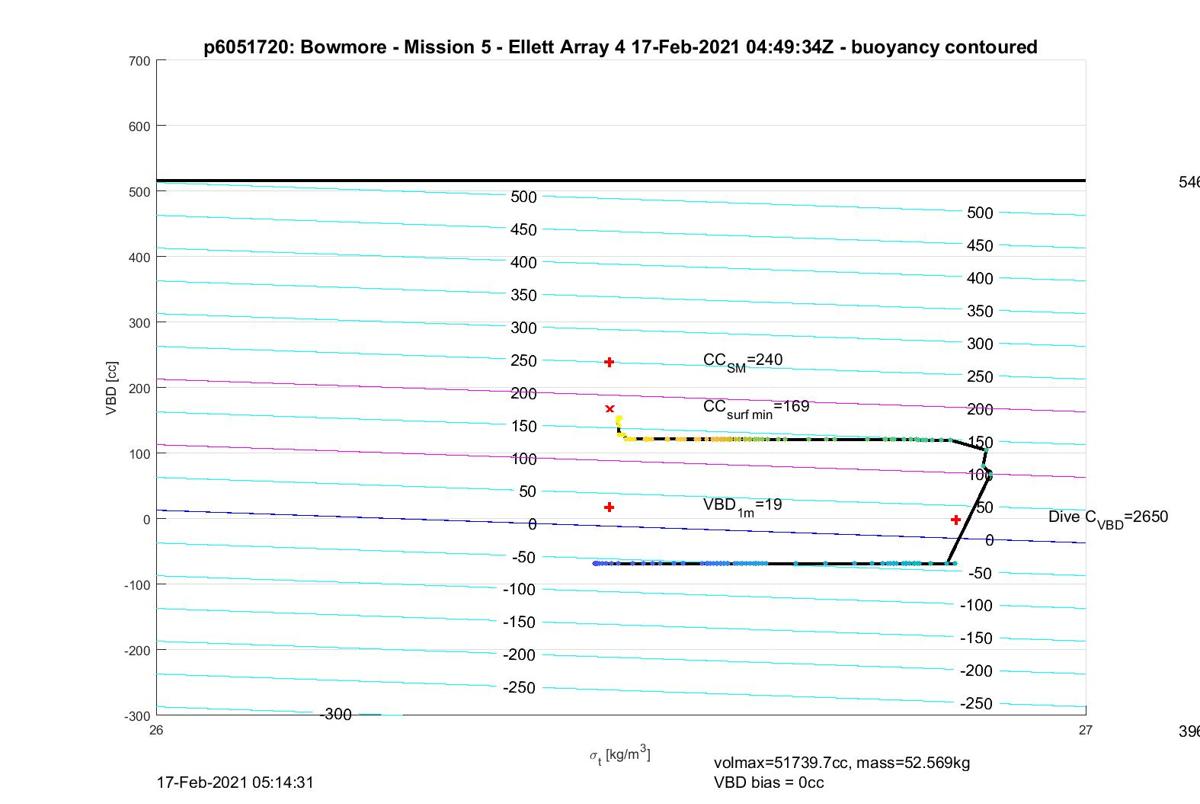The height and width of the screenshot is (804, 1200).
Task: Click the 'VBD bias = 0cc' text
Action: point(769,782)
